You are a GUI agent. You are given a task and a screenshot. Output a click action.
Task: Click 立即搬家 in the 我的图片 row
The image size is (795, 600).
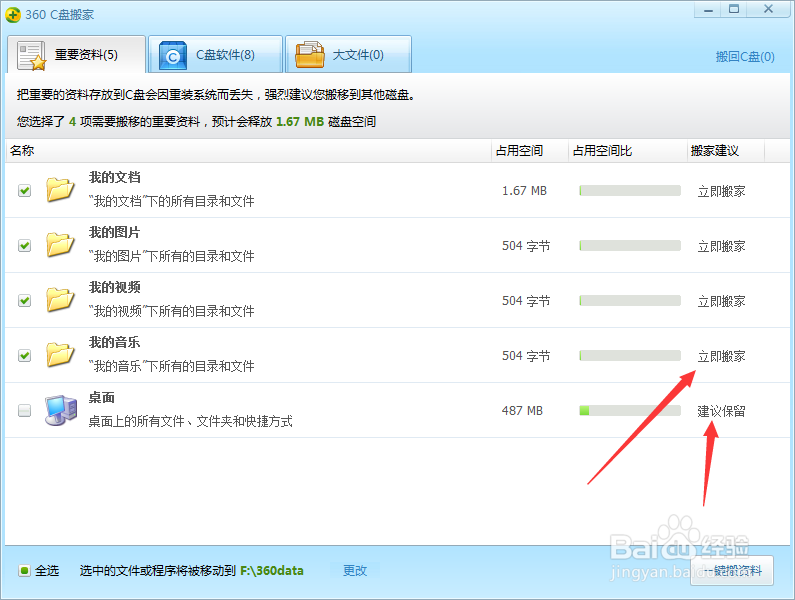(x=721, y=246)
